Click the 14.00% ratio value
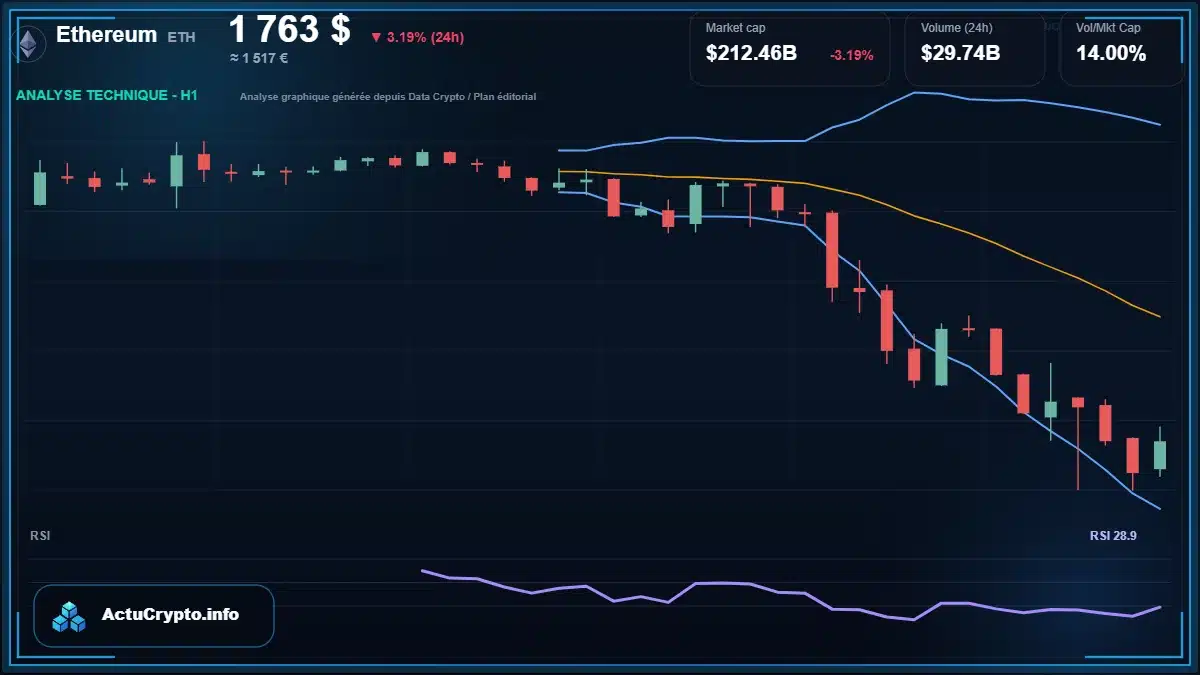Screen dimensions: 1200x675 pyautogui.click(x=1111, y=54)
